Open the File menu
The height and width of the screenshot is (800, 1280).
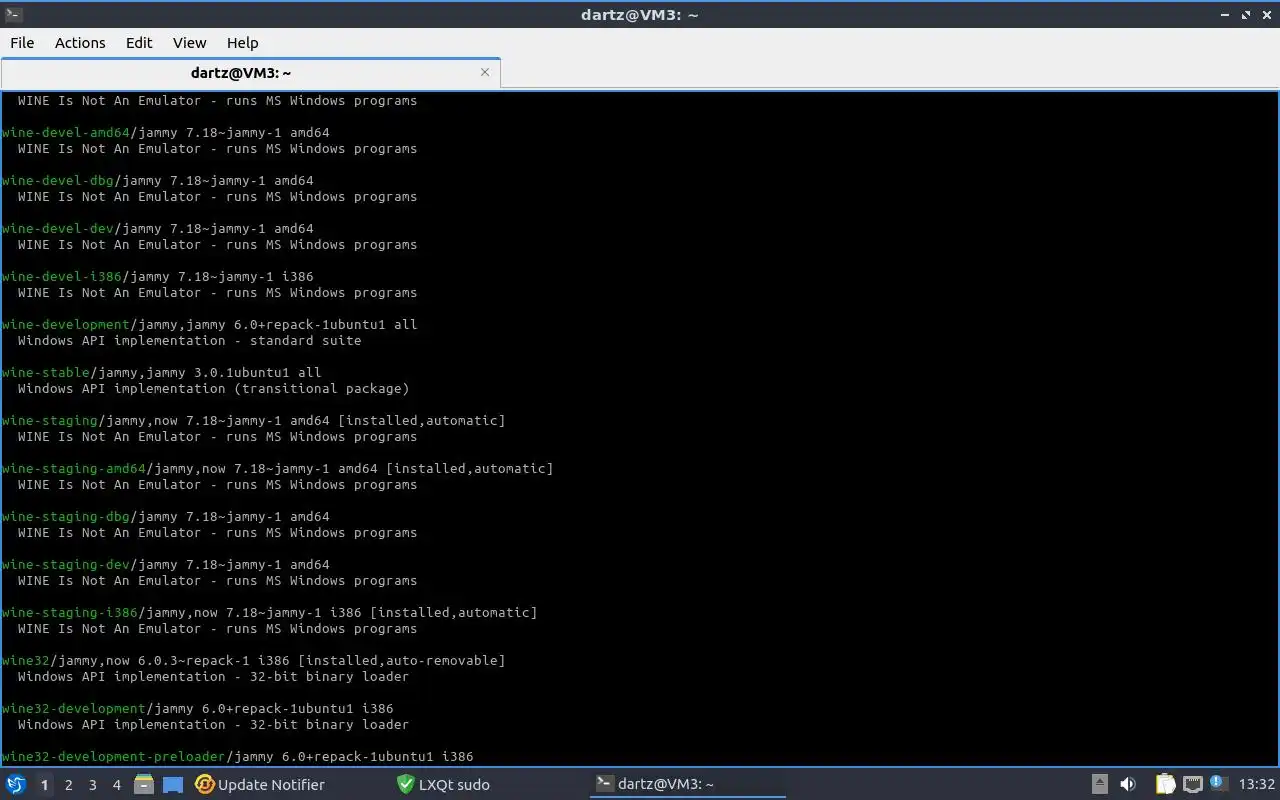pyautogui.click(x=22, y=43)
